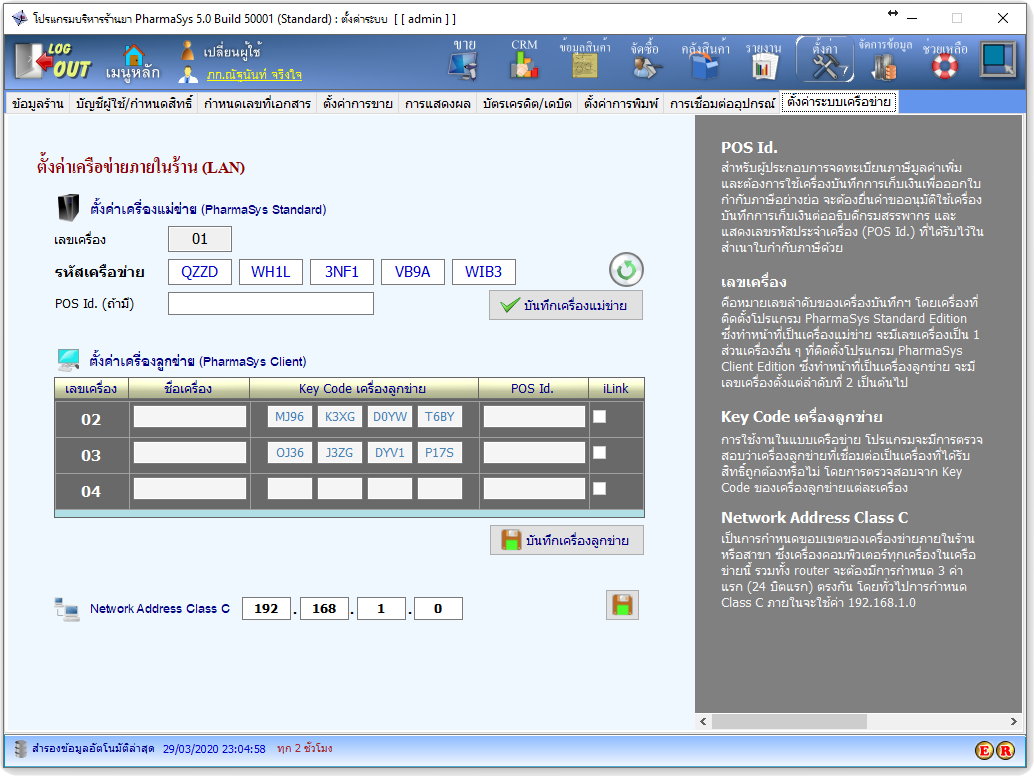Switch to the ตั้งค่าการพิมพ์ tab
The image size is (1034, 776).
point(621,104)
